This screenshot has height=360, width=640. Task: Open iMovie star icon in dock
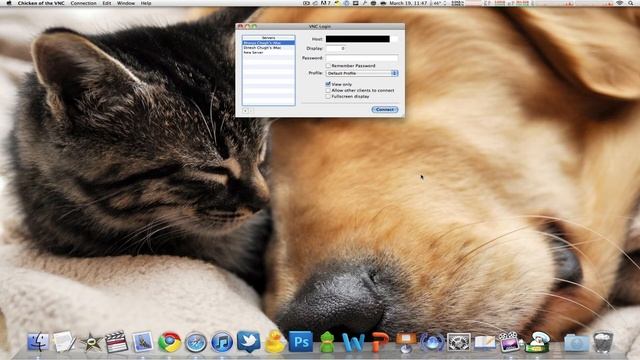tap(91, 342)
